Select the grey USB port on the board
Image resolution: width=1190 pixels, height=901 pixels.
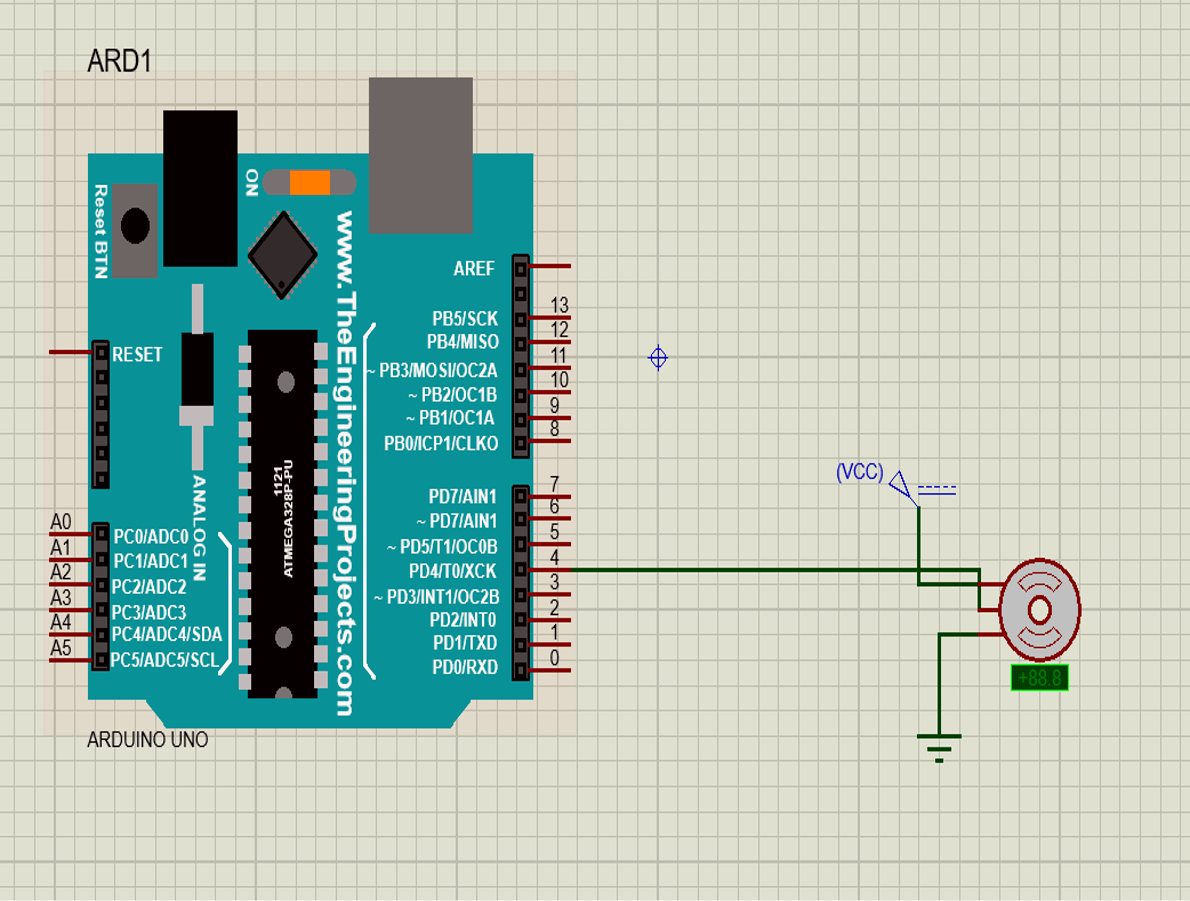[x=421, y=155]
